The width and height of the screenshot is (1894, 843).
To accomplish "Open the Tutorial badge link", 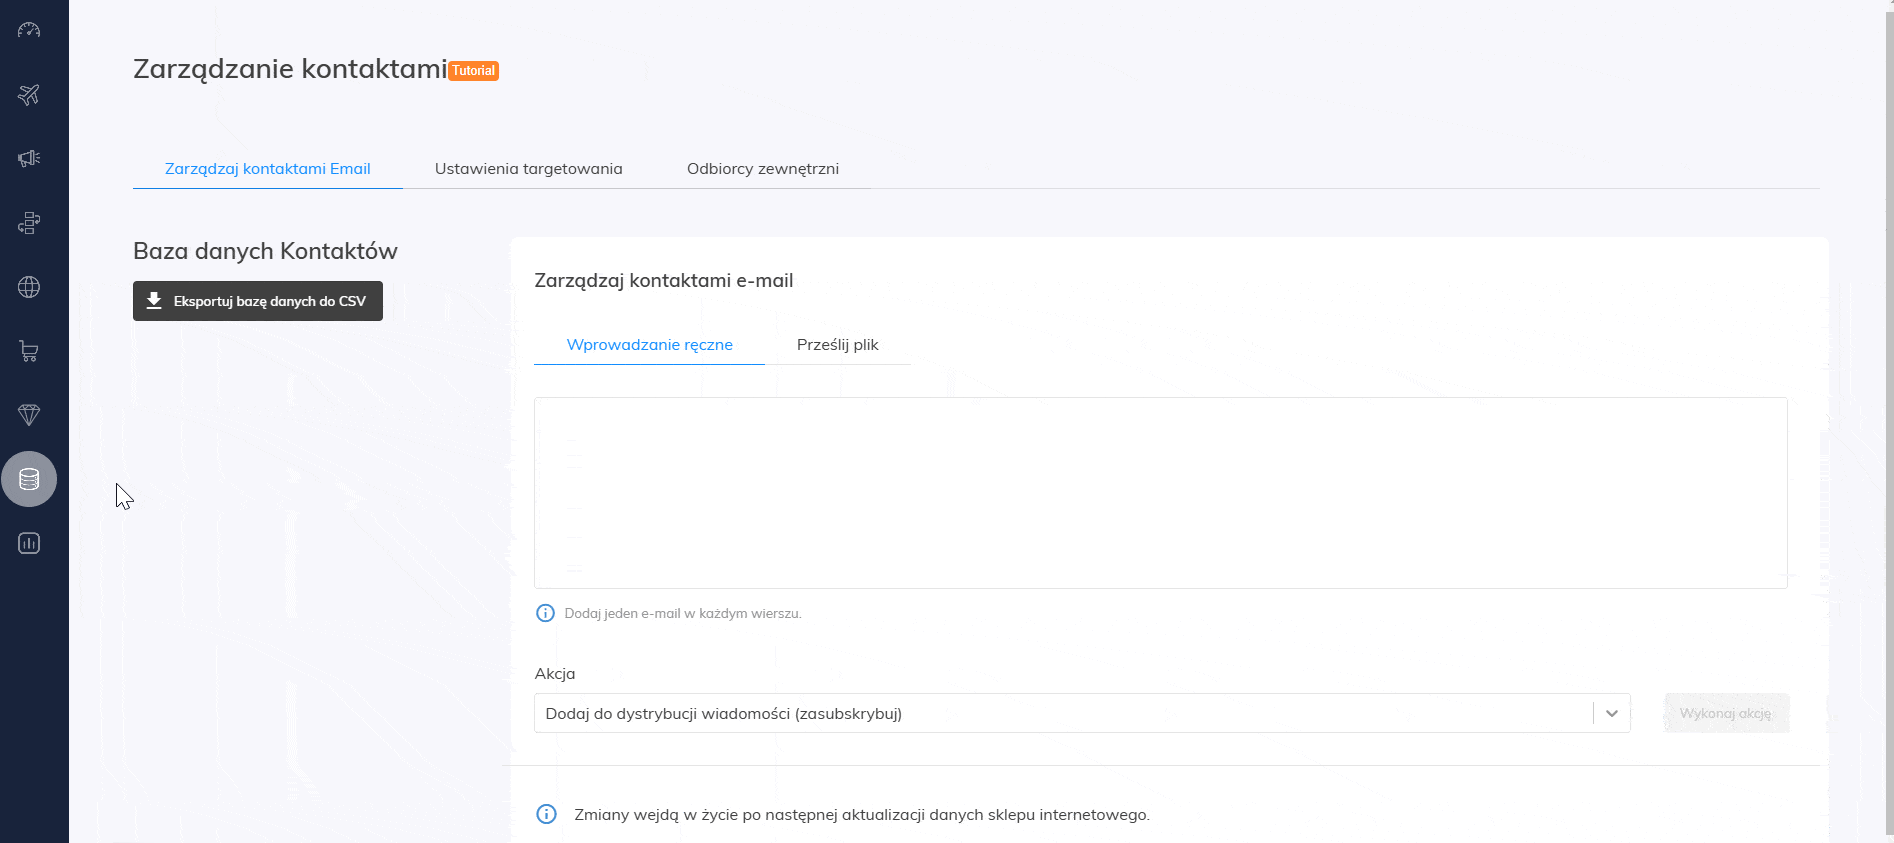I will click(474, 71).
